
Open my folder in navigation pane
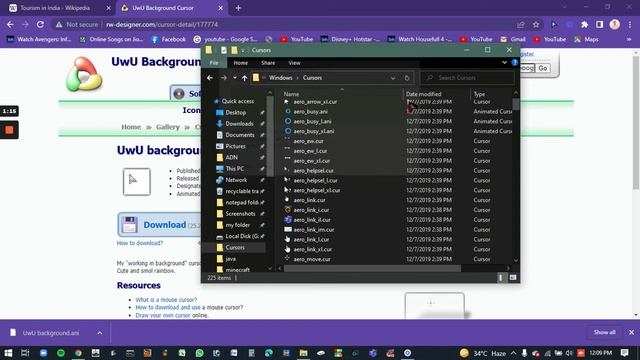coord(238,225)
